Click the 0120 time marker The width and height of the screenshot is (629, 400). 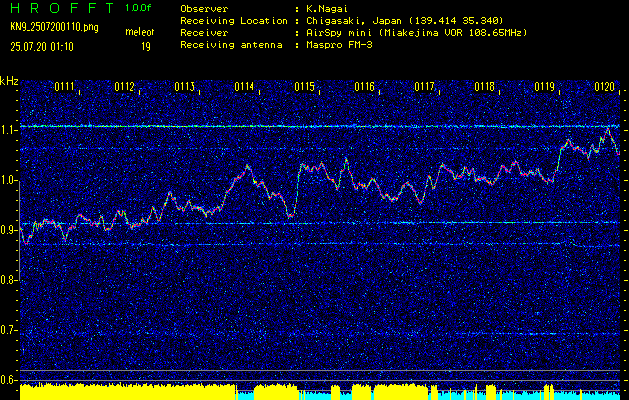pyautogui.click(x=605, y=86)
